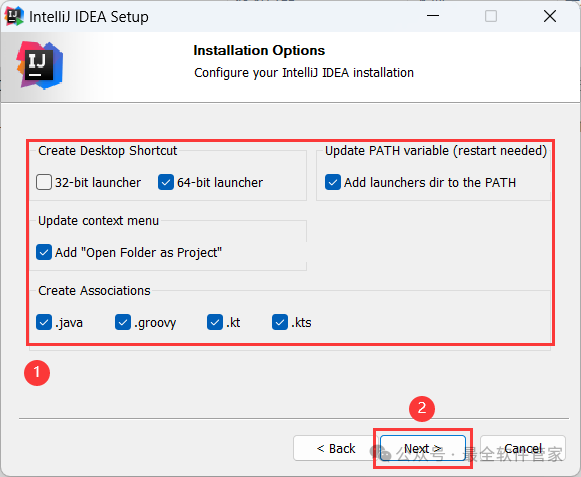This screenshot has width=581, height=477.
Task: Minimize the IntelliJ IDEA Setup window
Action: tap(433, 16)
